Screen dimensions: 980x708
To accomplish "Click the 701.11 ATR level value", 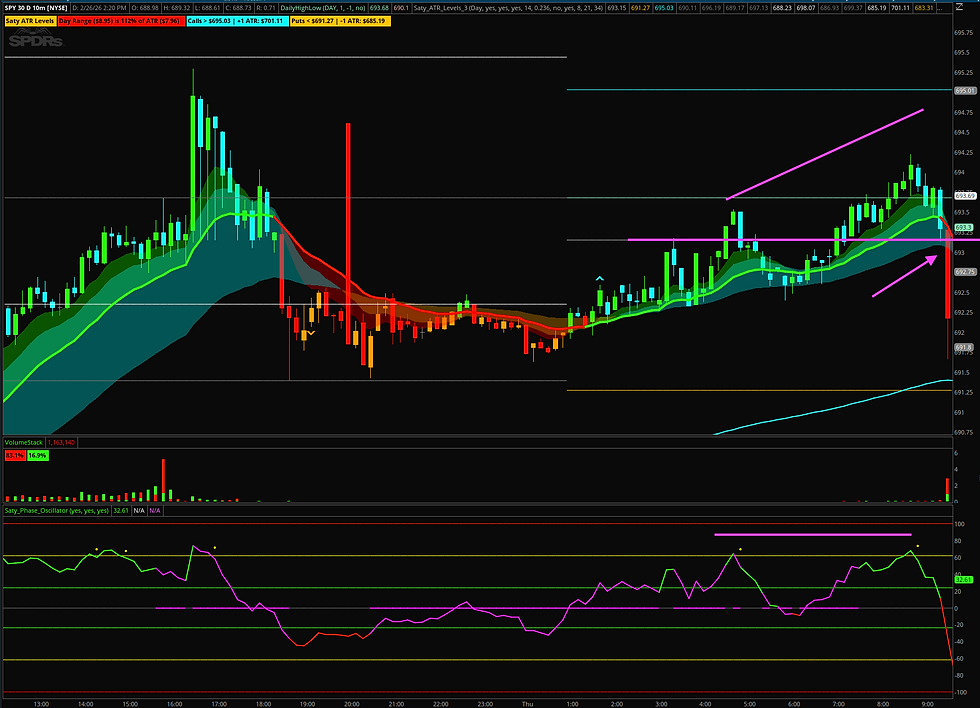I will pos(901,8).
